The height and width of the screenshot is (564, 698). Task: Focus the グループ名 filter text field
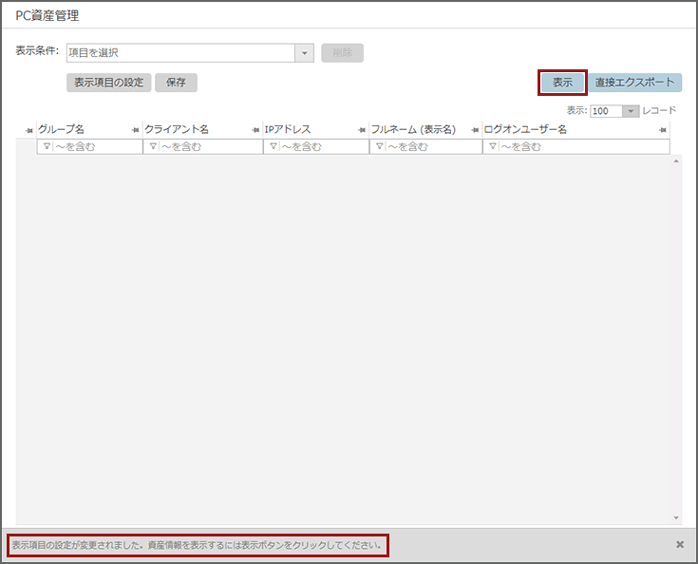(x=97, y=146)
